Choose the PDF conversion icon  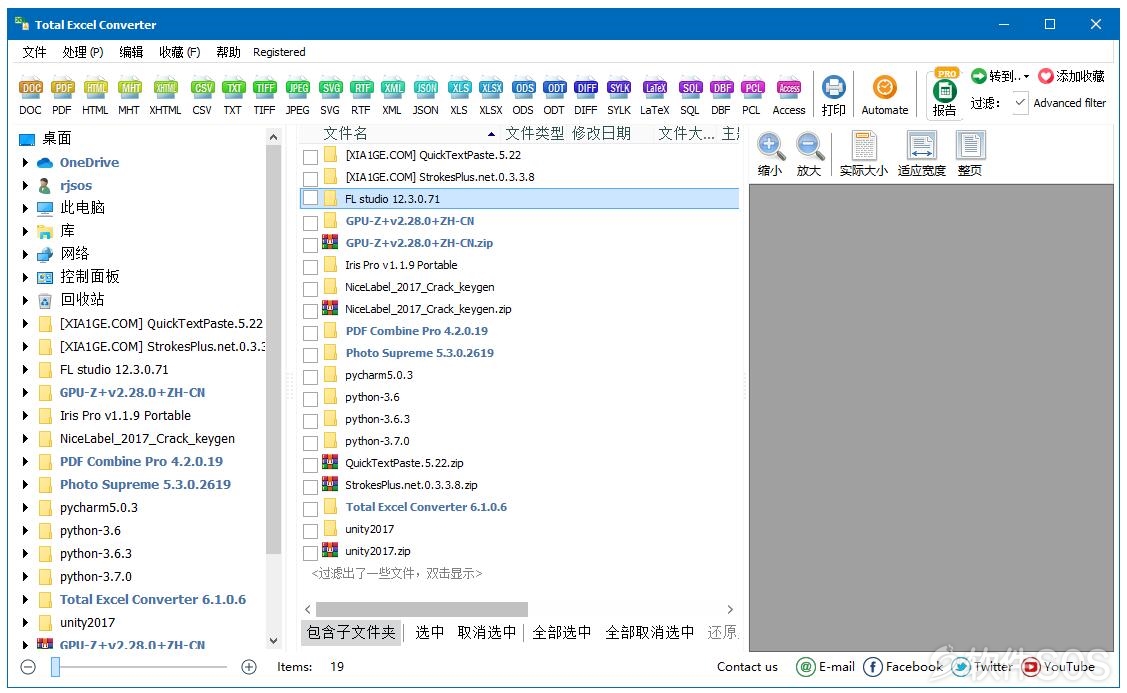[x=62, y=96]
